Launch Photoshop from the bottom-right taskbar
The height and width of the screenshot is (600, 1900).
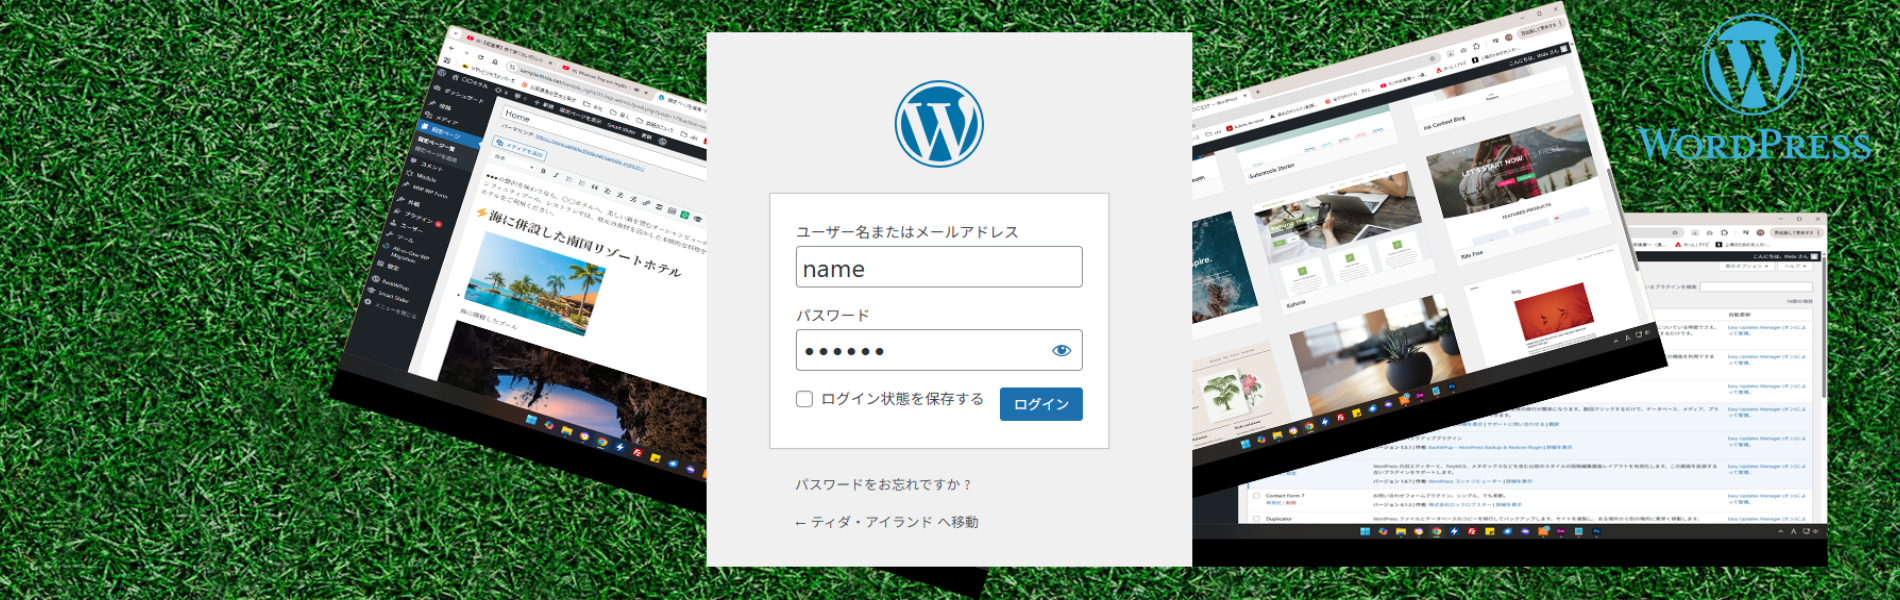(1596, 531)
